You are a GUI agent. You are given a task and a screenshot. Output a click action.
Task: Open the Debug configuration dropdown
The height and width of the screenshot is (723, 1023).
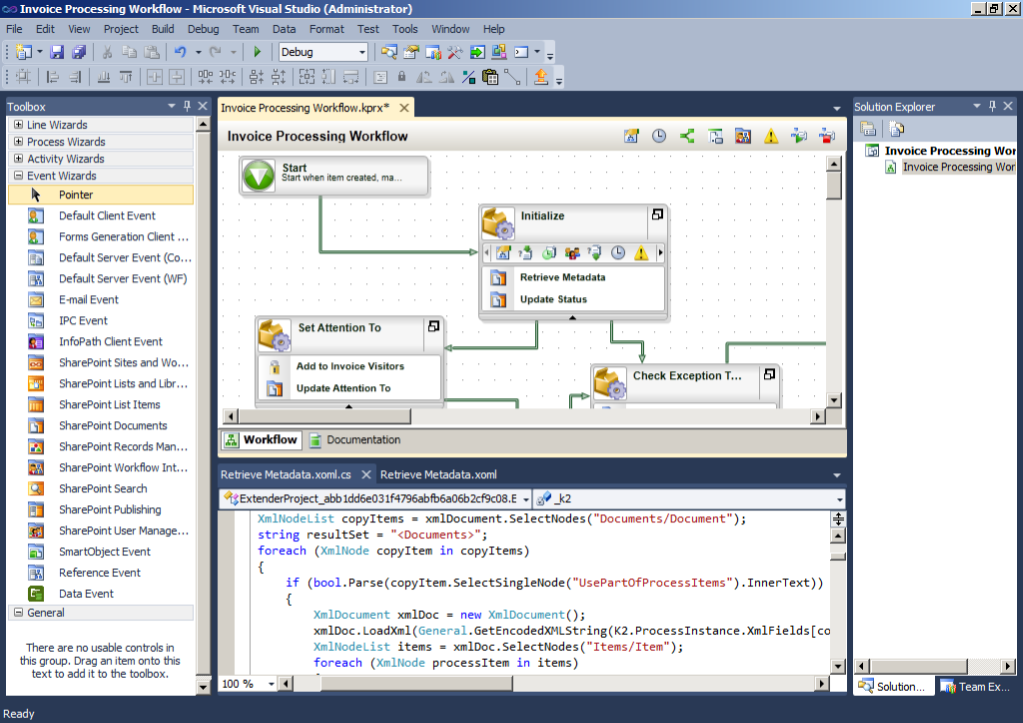click(x=362, y=52)
